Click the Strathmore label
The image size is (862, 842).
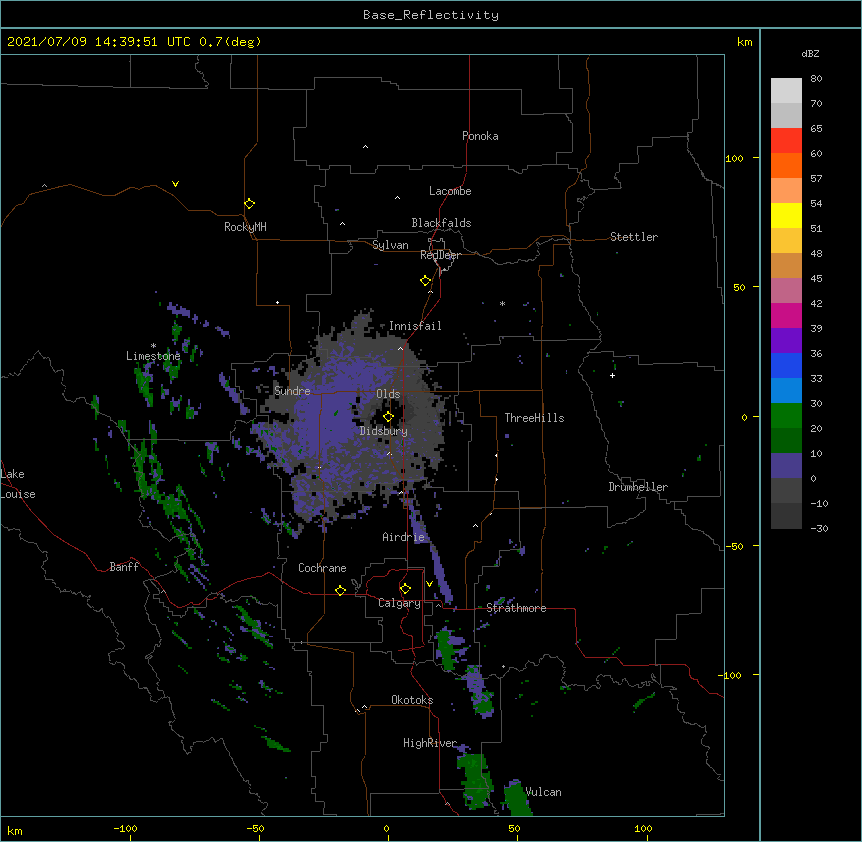pyautogui.click(x=516, y=608)
